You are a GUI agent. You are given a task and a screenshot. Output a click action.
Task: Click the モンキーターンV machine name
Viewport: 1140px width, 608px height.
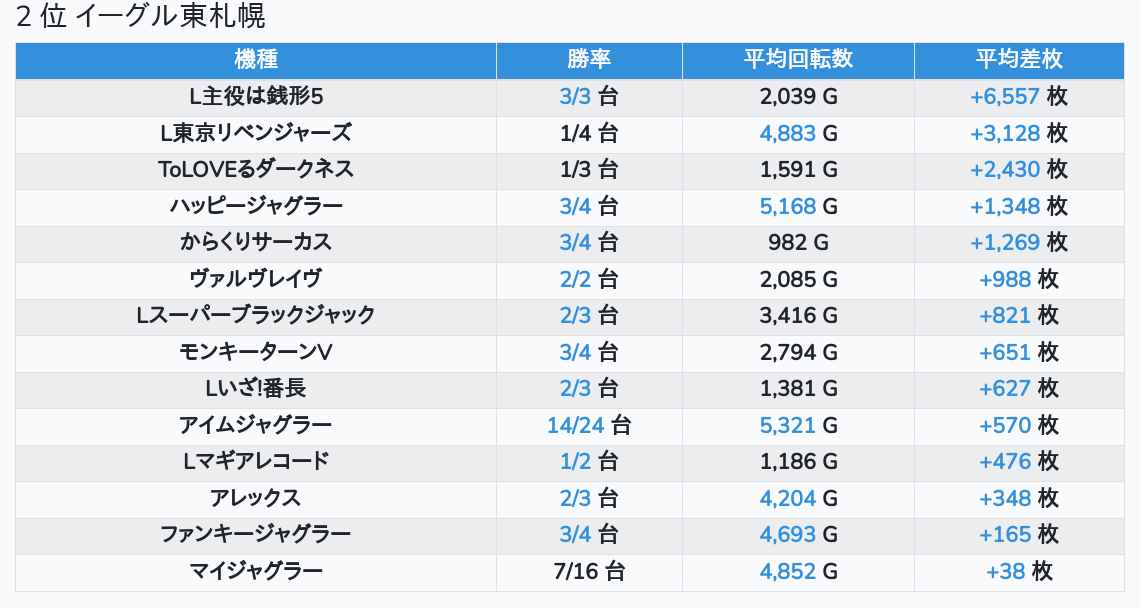[x=256, y=352]
